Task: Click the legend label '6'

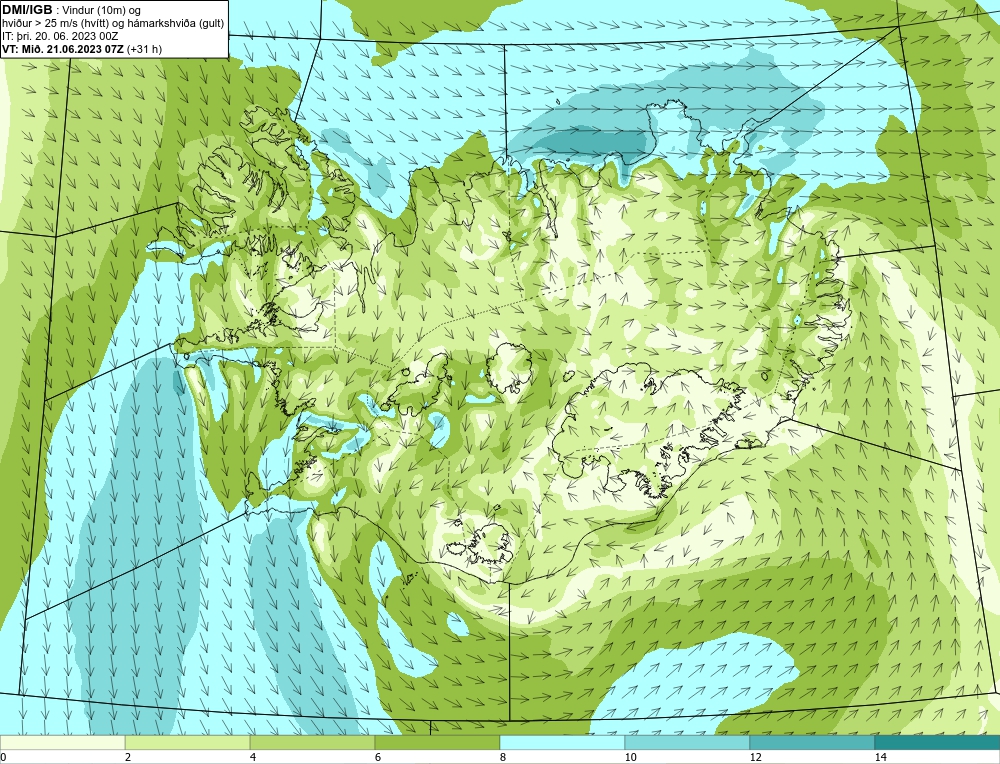Action: 378,757
